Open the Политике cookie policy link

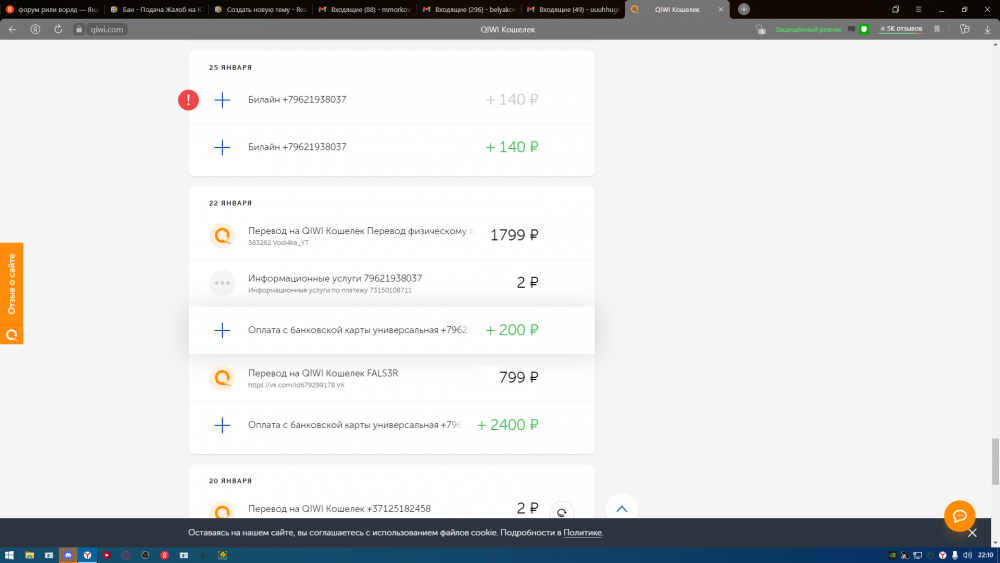pyautogui.click(x=582, y=532)
